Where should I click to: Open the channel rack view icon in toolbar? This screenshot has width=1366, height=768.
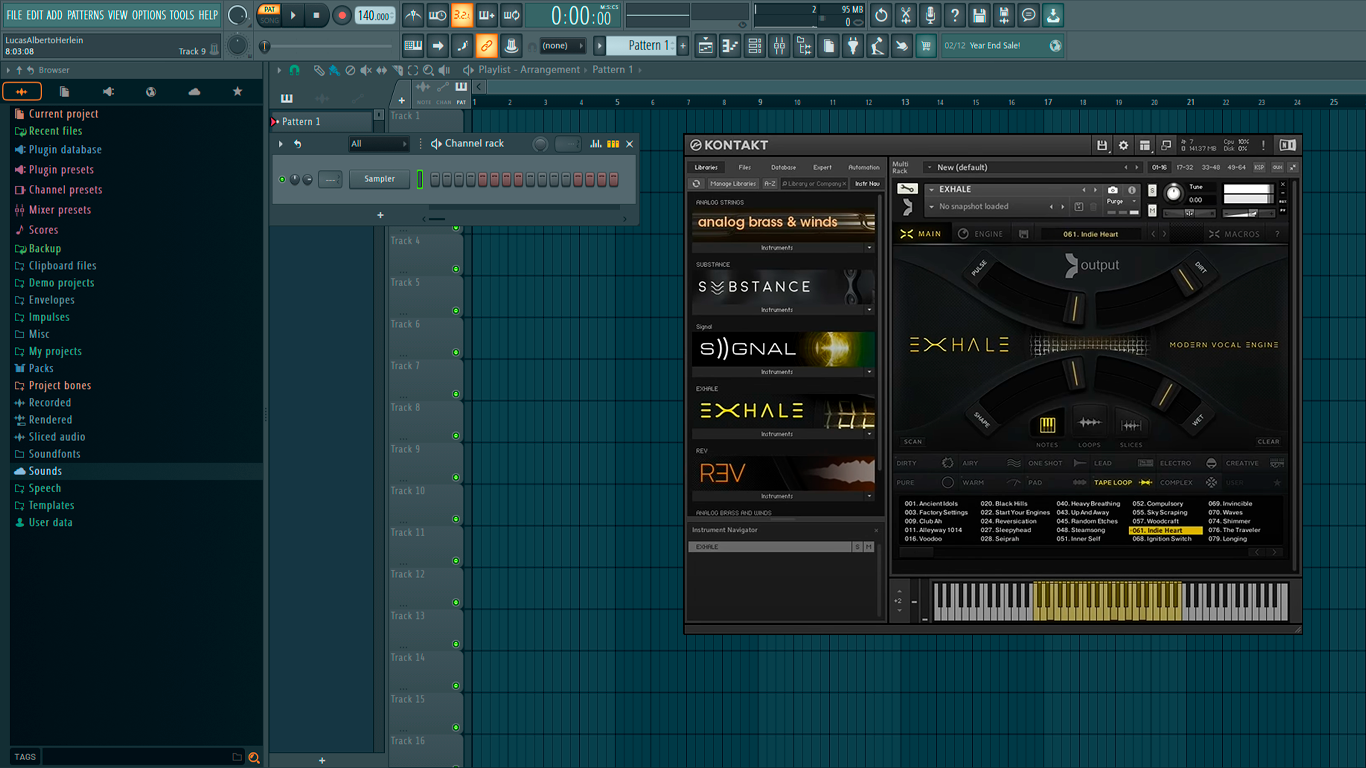[x=755, y=46]
